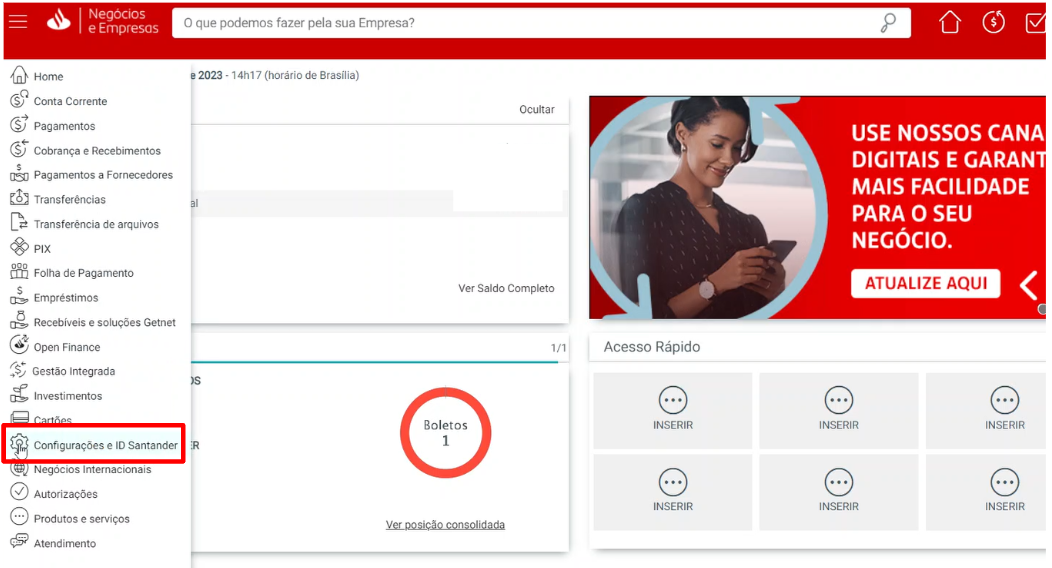Click the Empréstimos icon
Viewport: 1052px width, 568px height.
19,296
